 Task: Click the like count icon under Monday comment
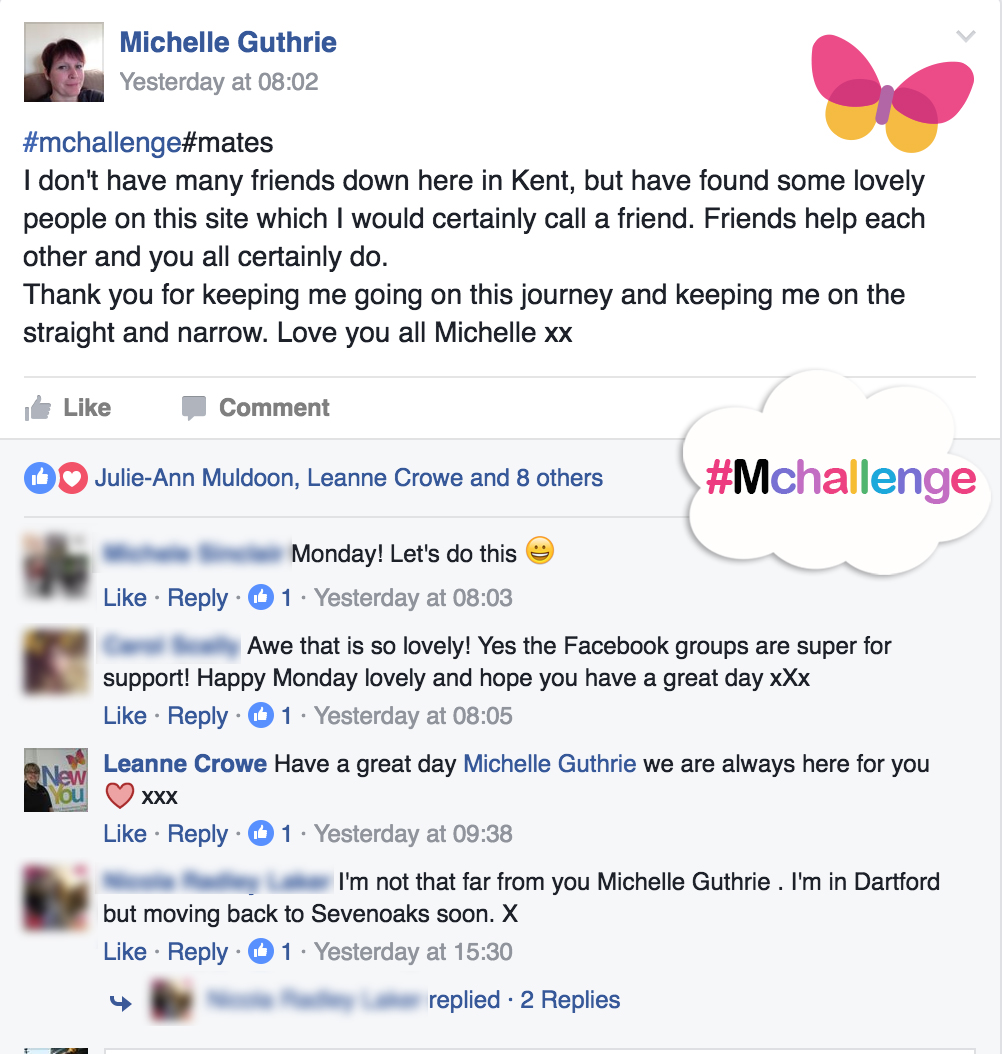[261, 597]
